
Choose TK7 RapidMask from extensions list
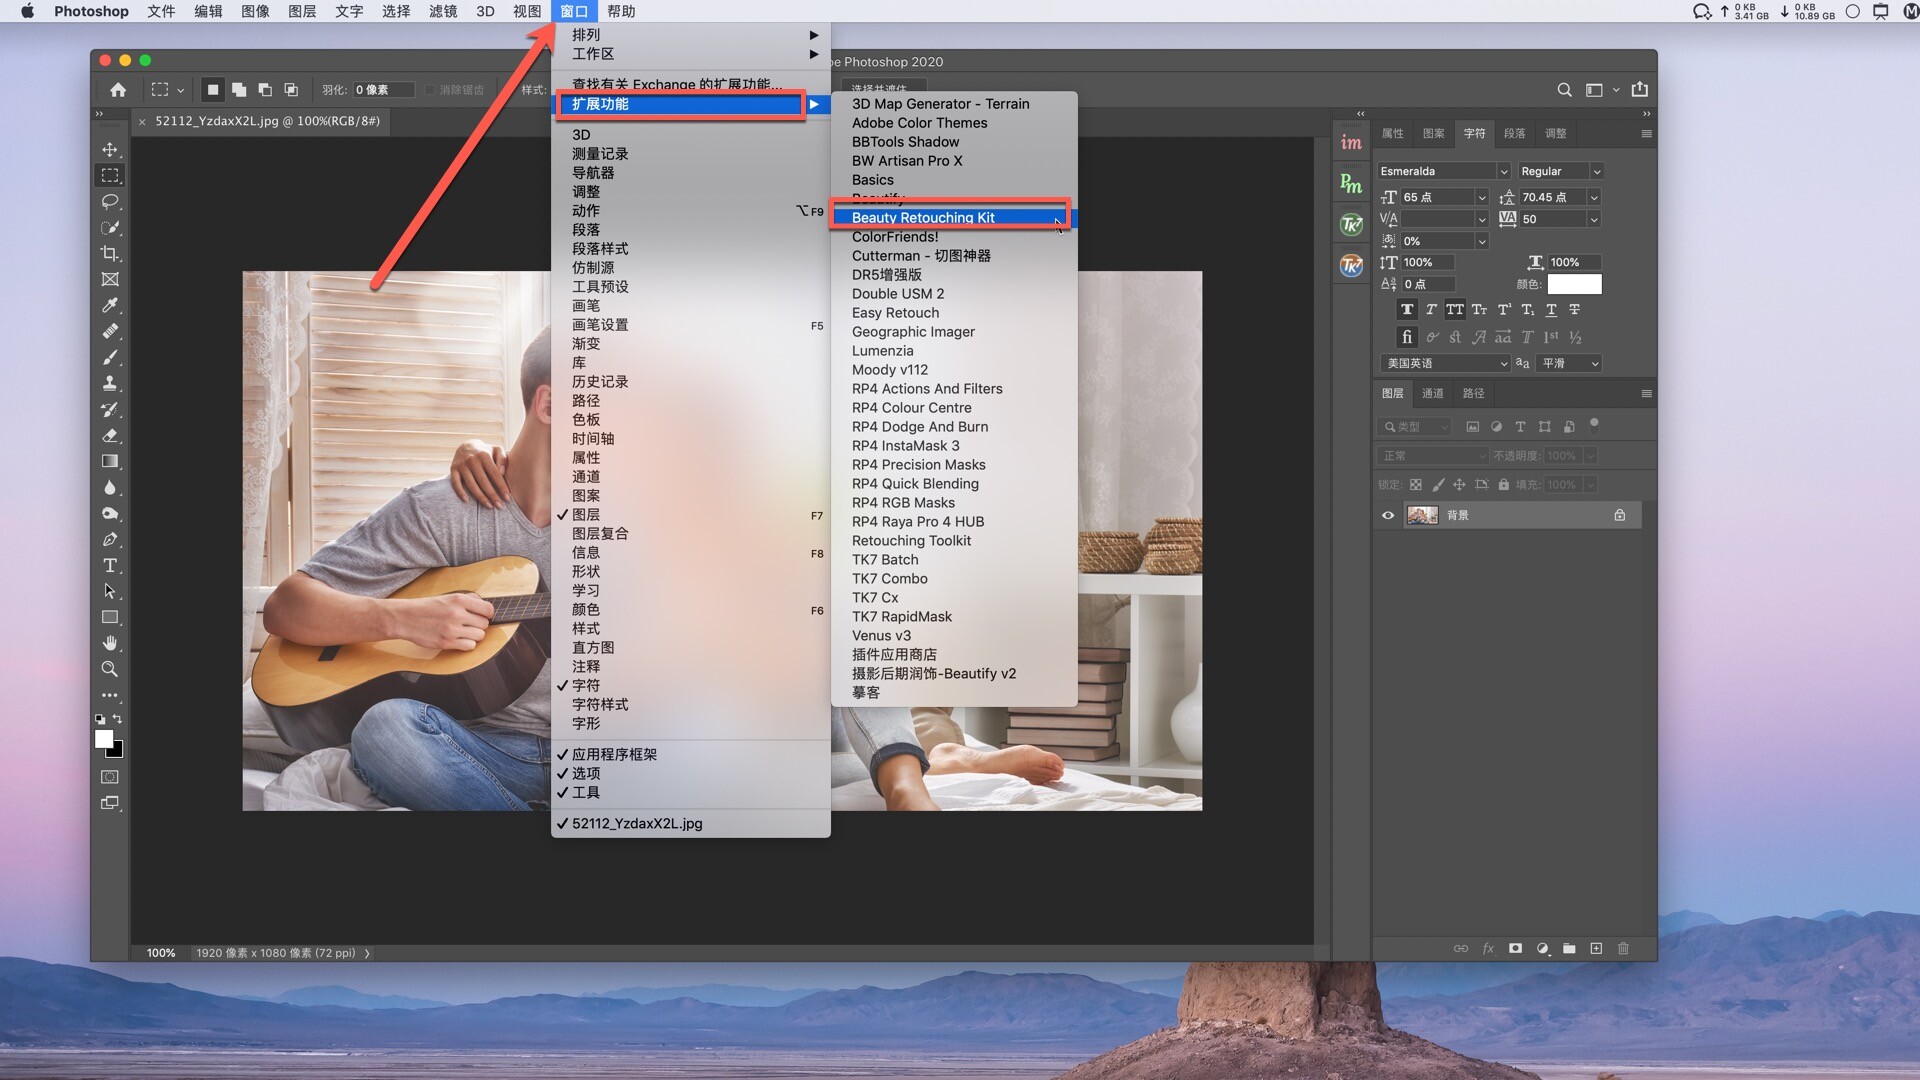953,617
